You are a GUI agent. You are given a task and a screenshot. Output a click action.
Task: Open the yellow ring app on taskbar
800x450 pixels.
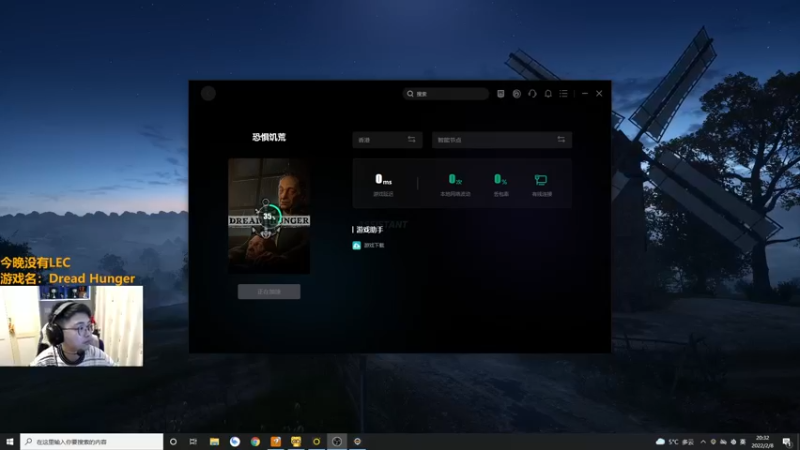tap(316, 441)
